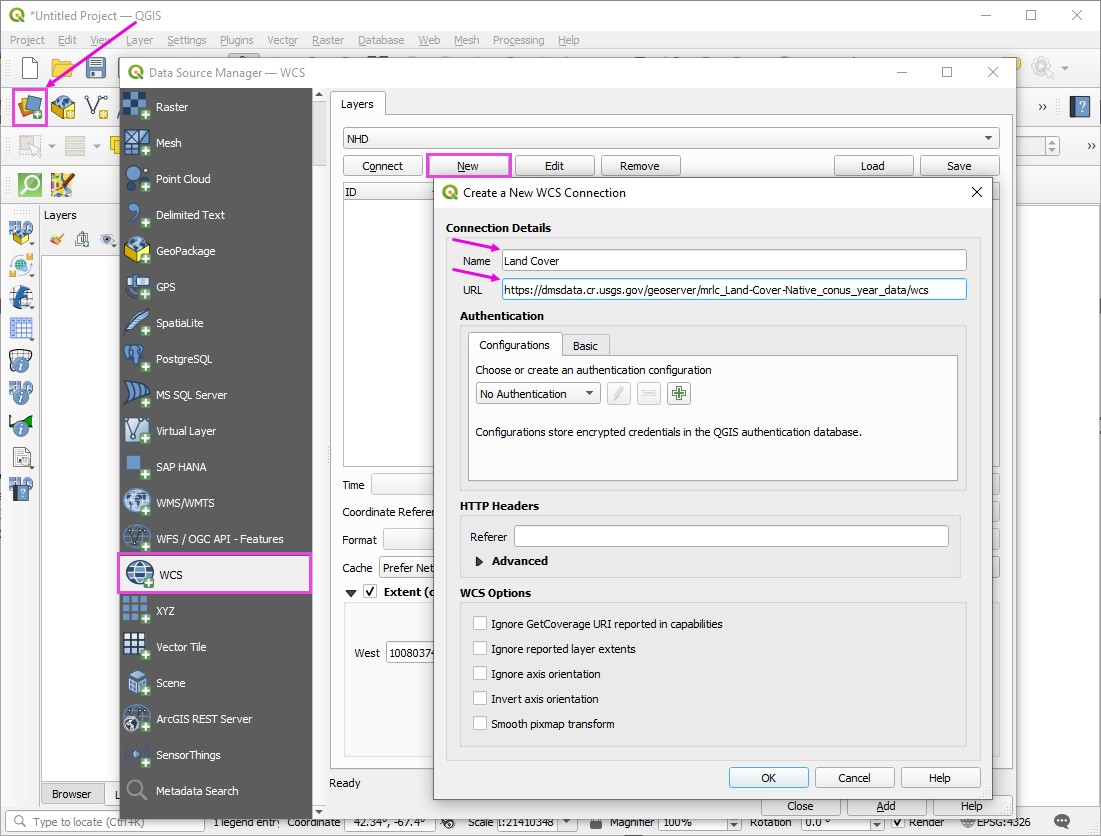Select XYZ tiles source

point(165,611)
